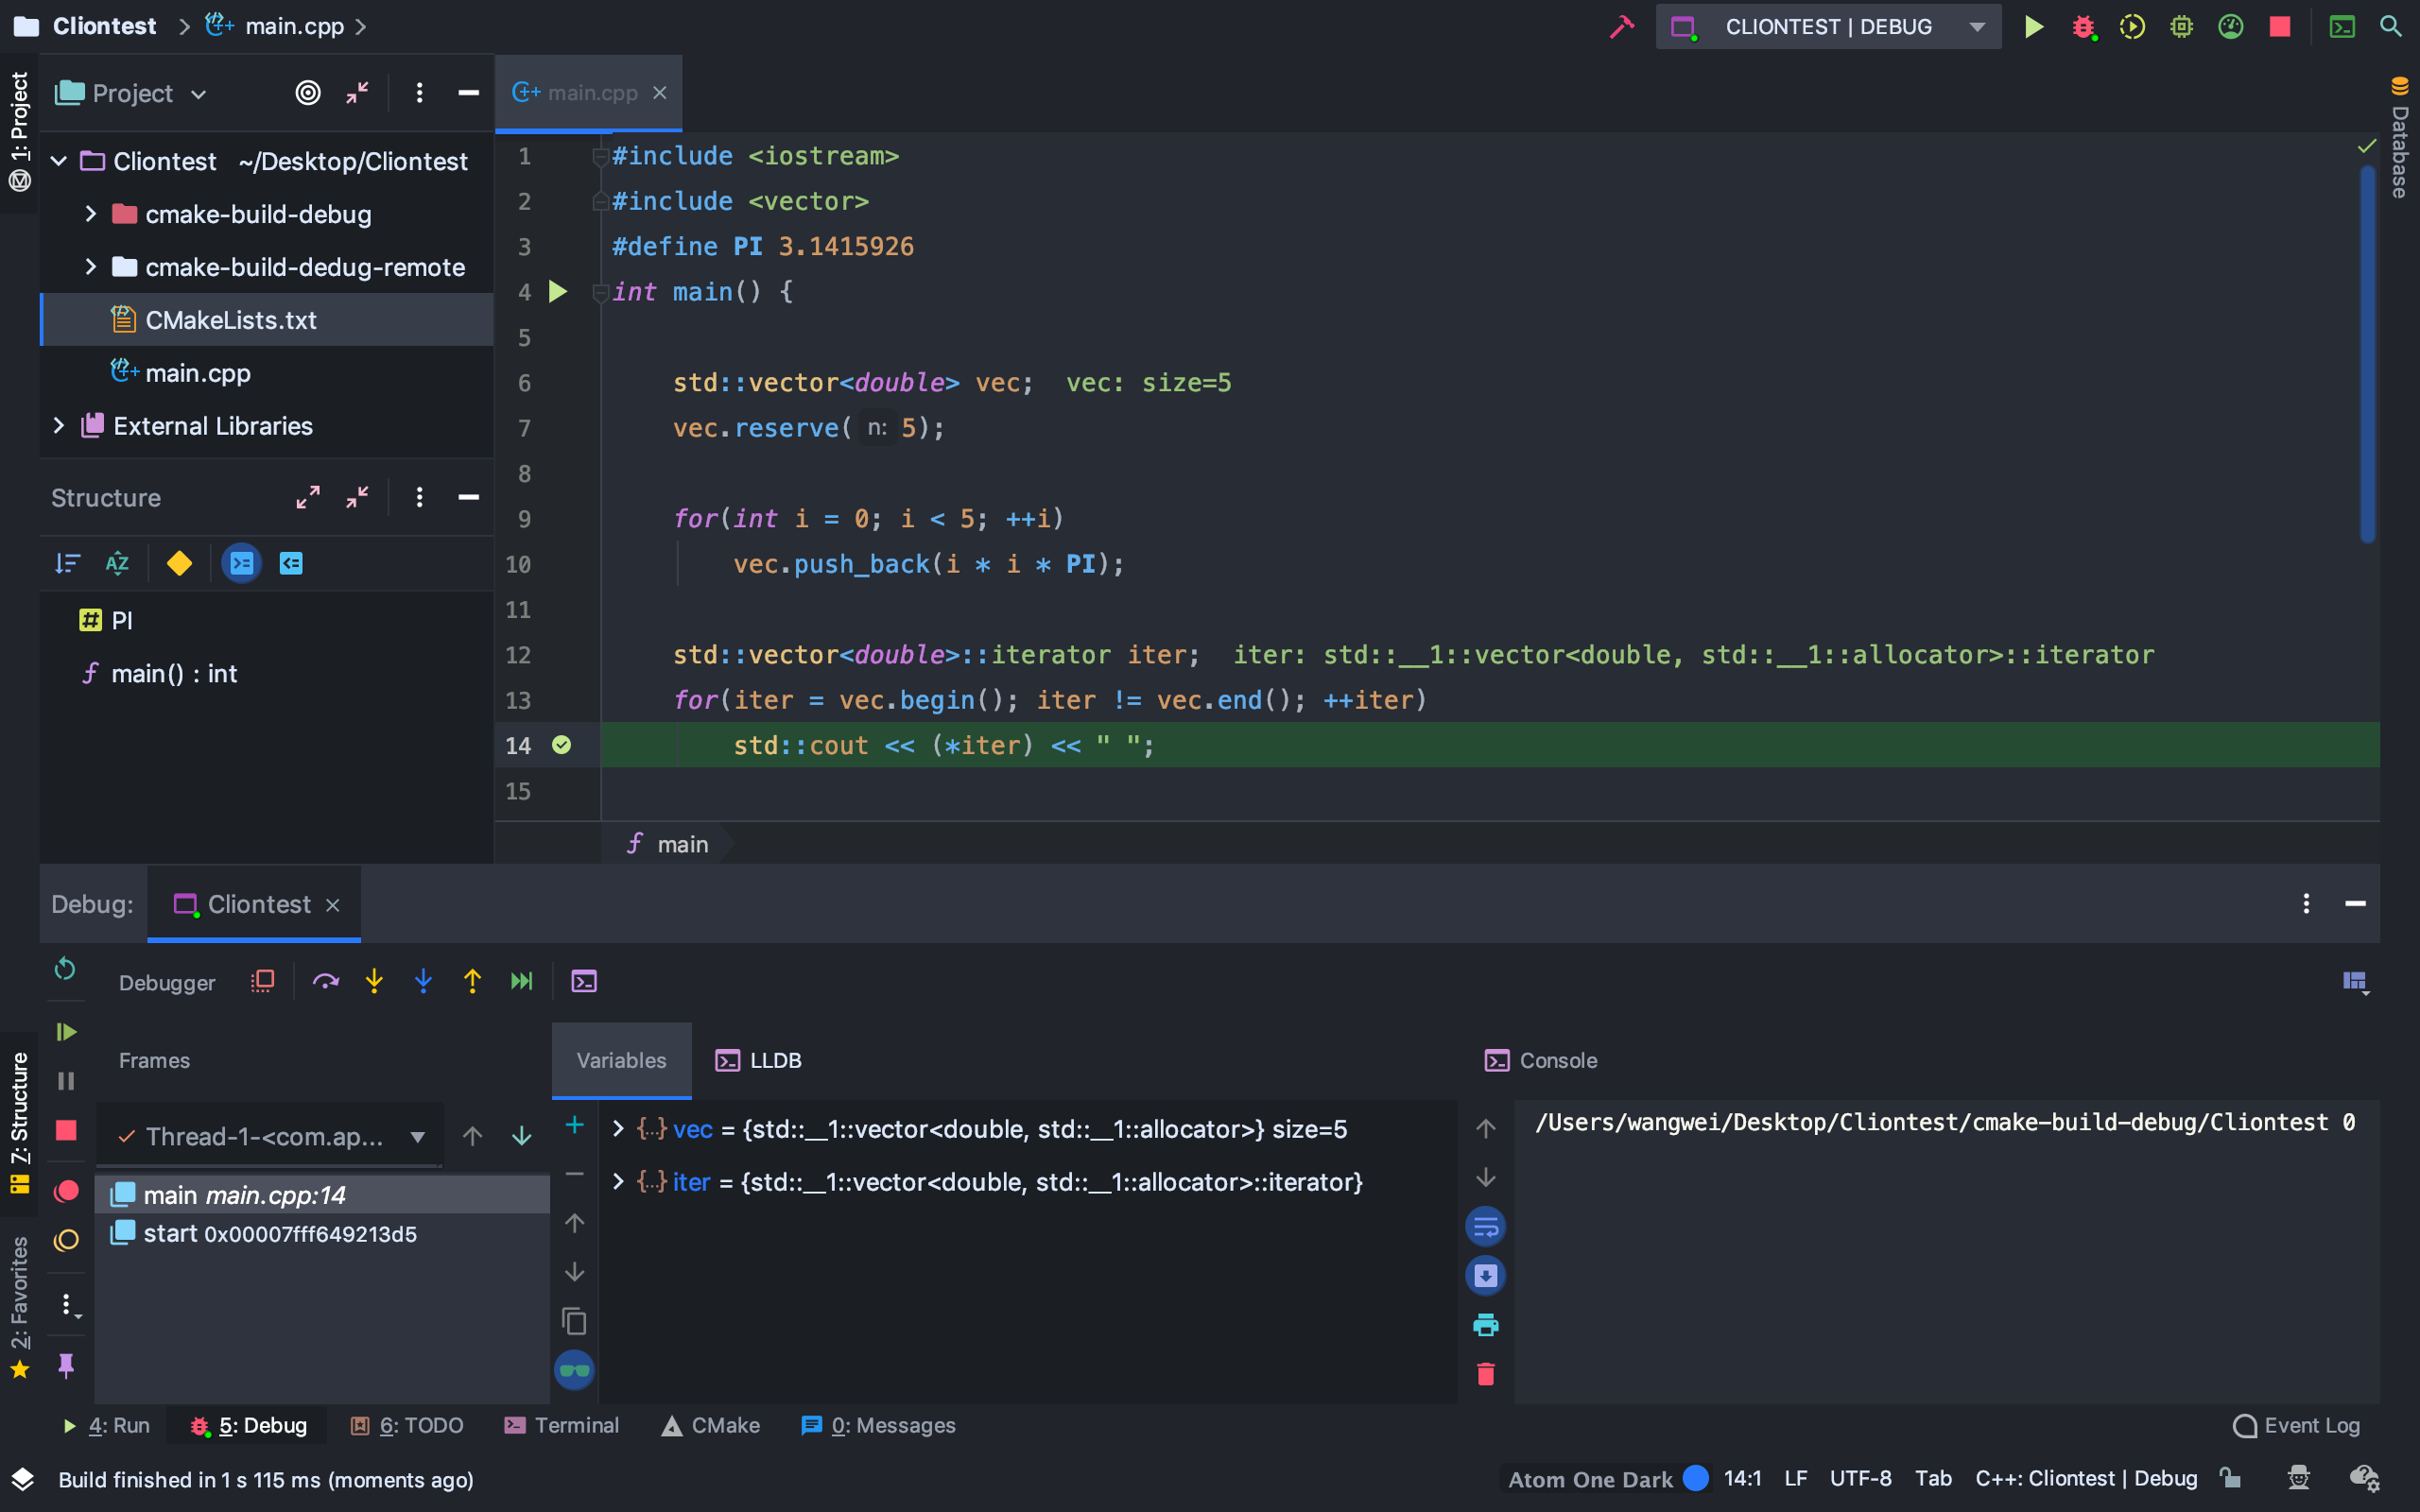Expand the vec variable in Variables panel
This screenshot has width=2420, height=1512.
click(617, 1128)
